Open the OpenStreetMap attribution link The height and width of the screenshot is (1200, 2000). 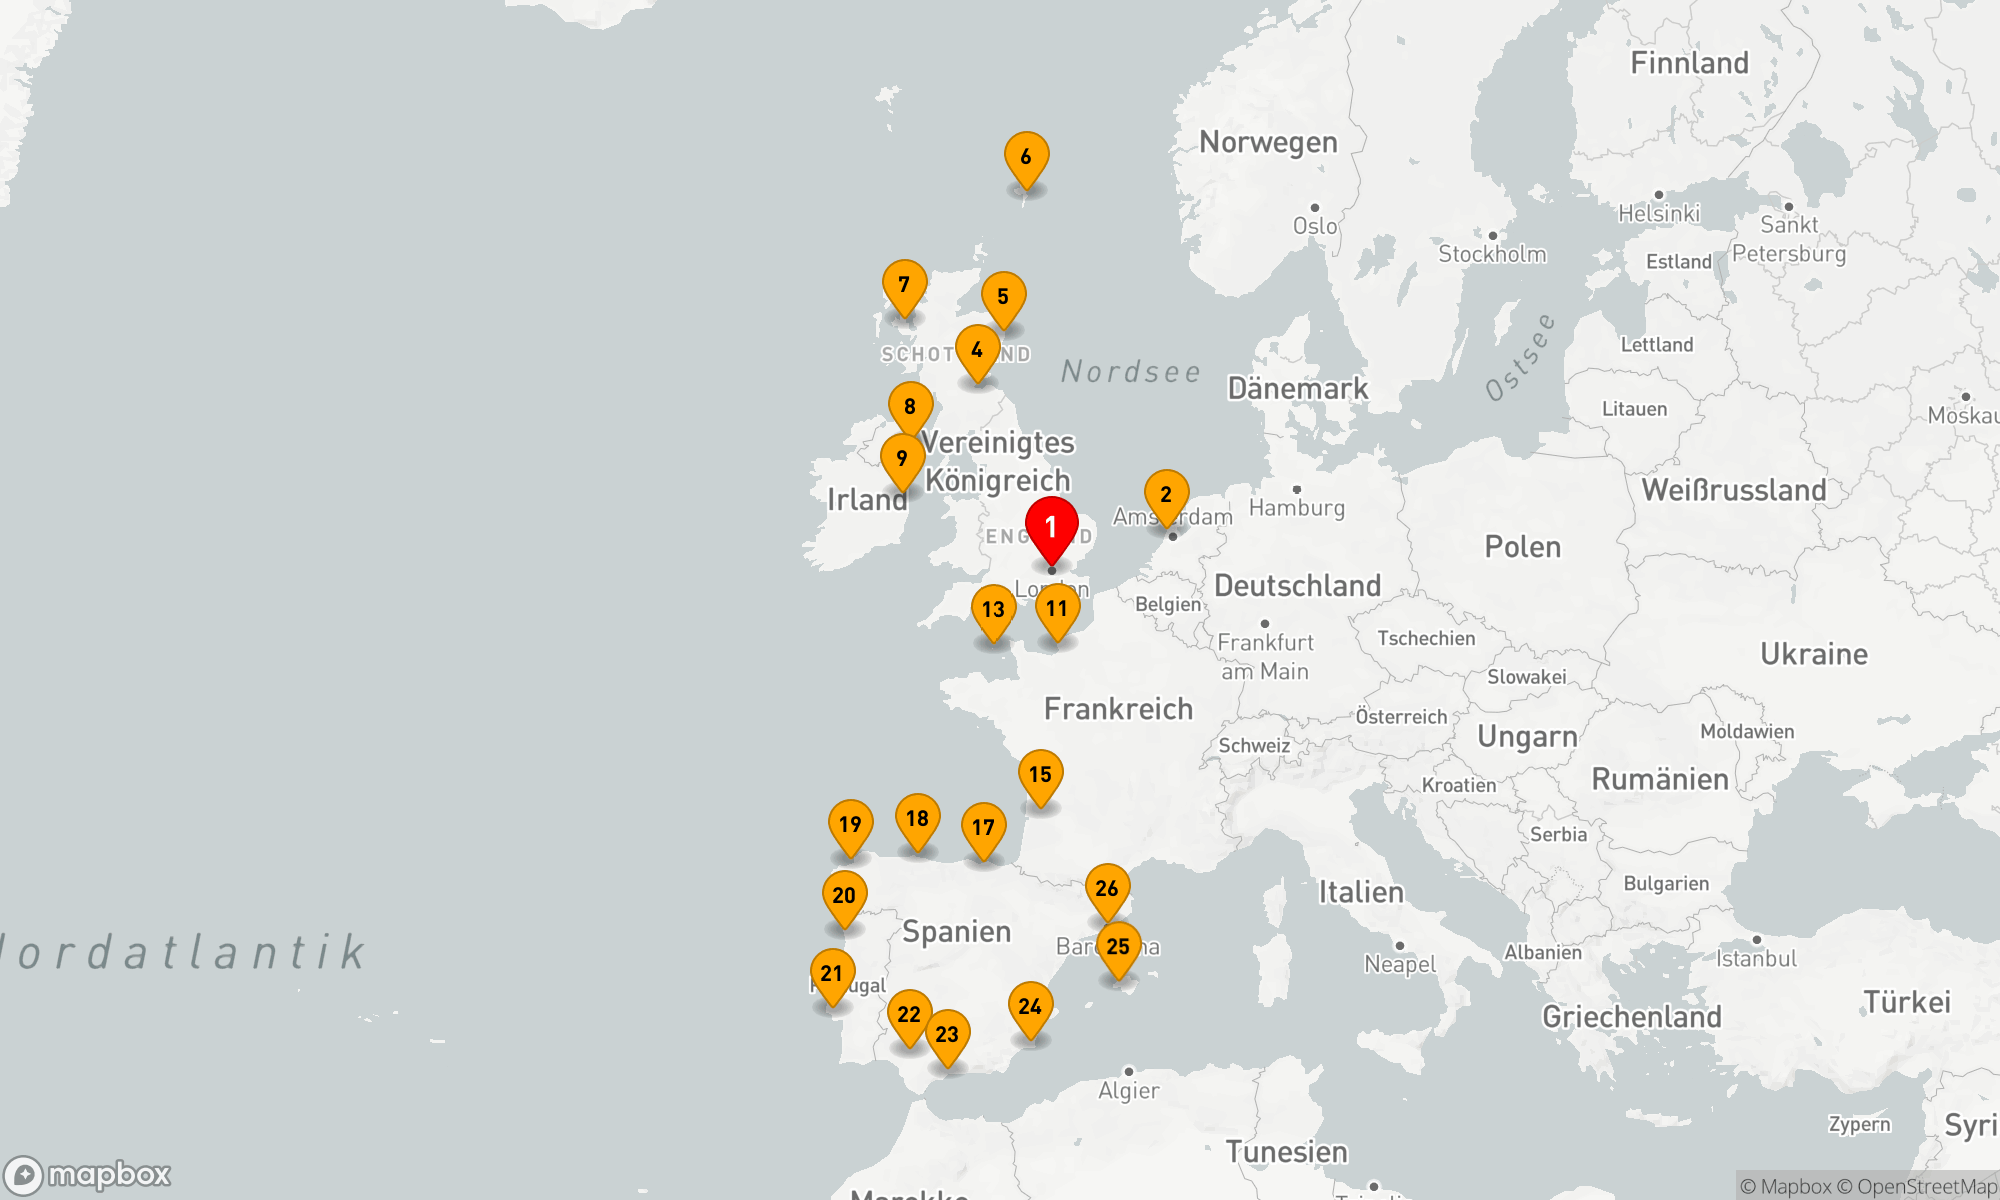tap(1917, 1187)
